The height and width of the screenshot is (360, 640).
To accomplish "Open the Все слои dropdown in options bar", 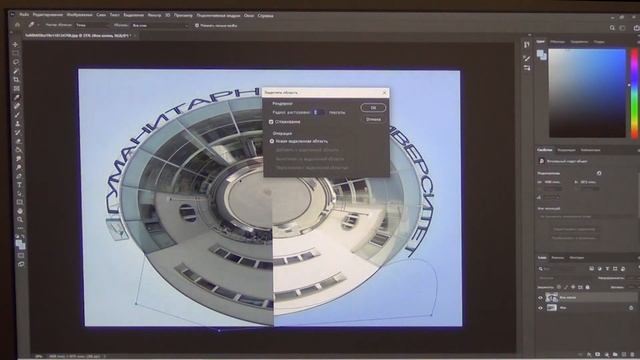I will pos(160,25).
